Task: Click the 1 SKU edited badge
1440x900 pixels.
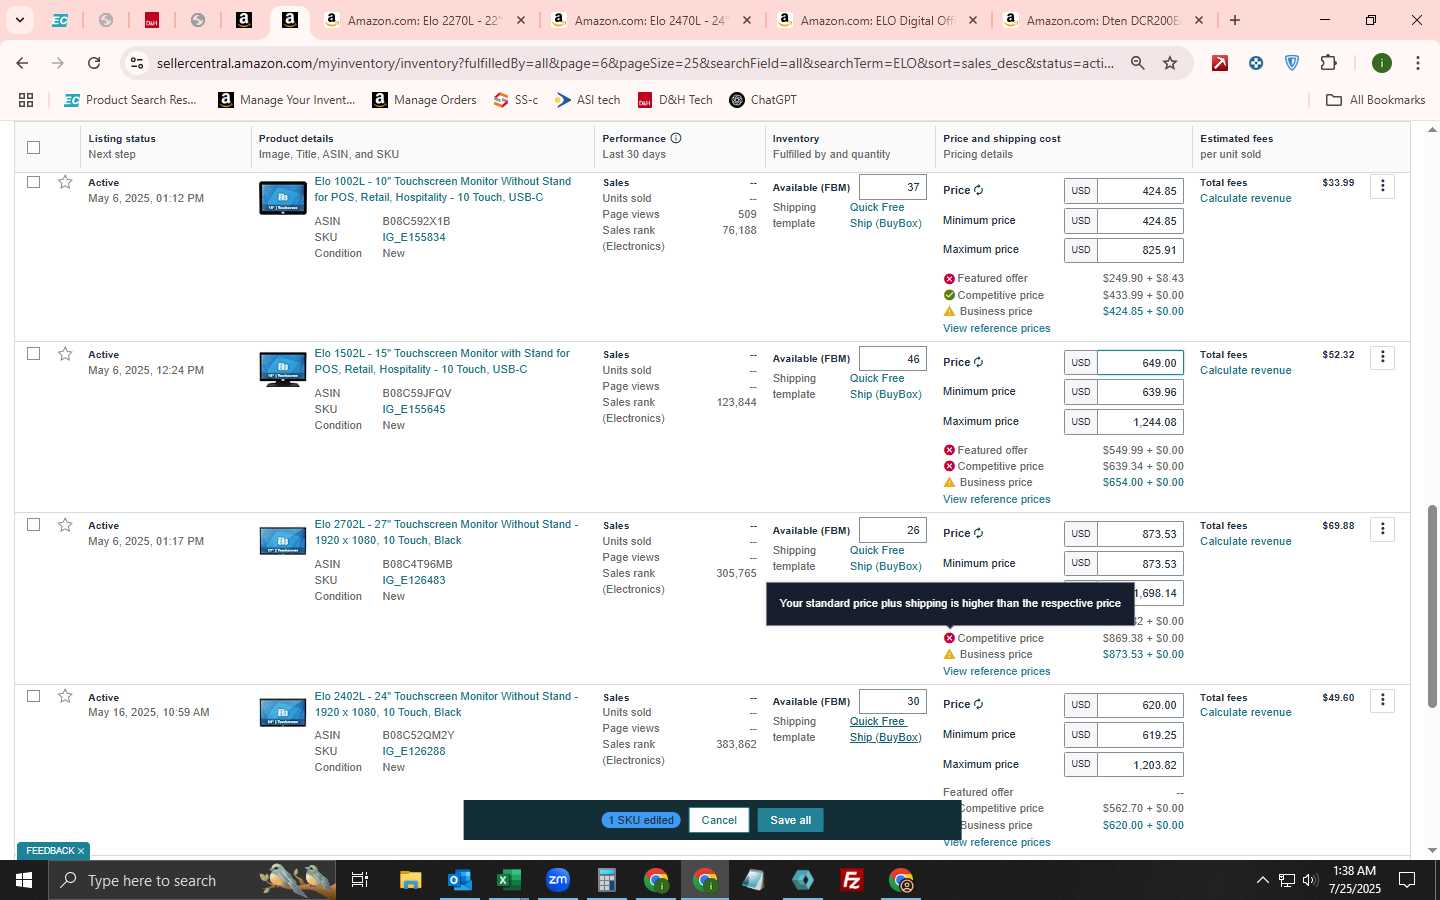Action: (641, 820)
